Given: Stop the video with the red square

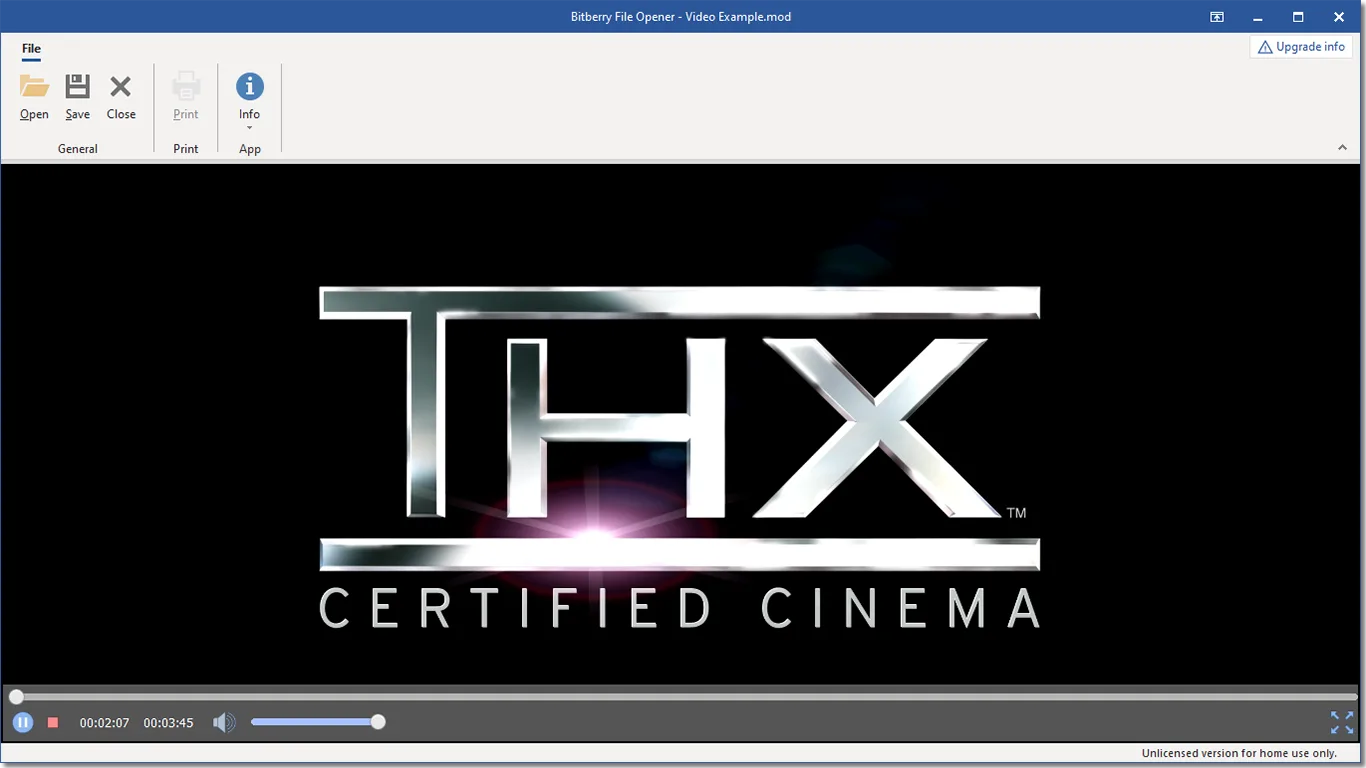Looking at the screenshot, I should pyautogui.click(x=53, y=722).
